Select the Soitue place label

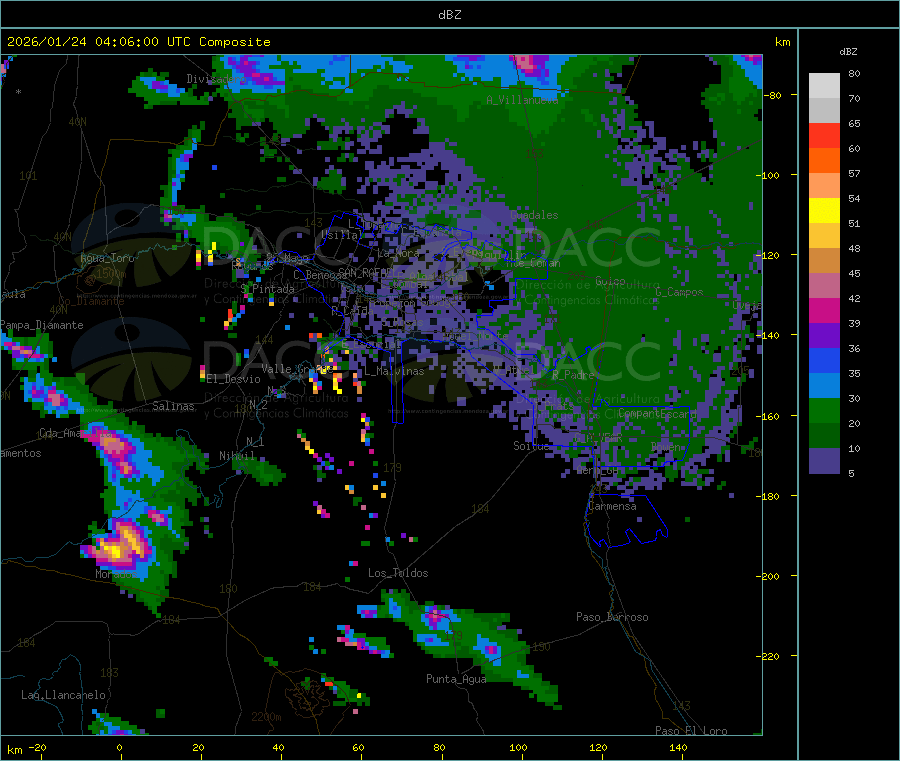pyautogui.click(x=531, y=446)
